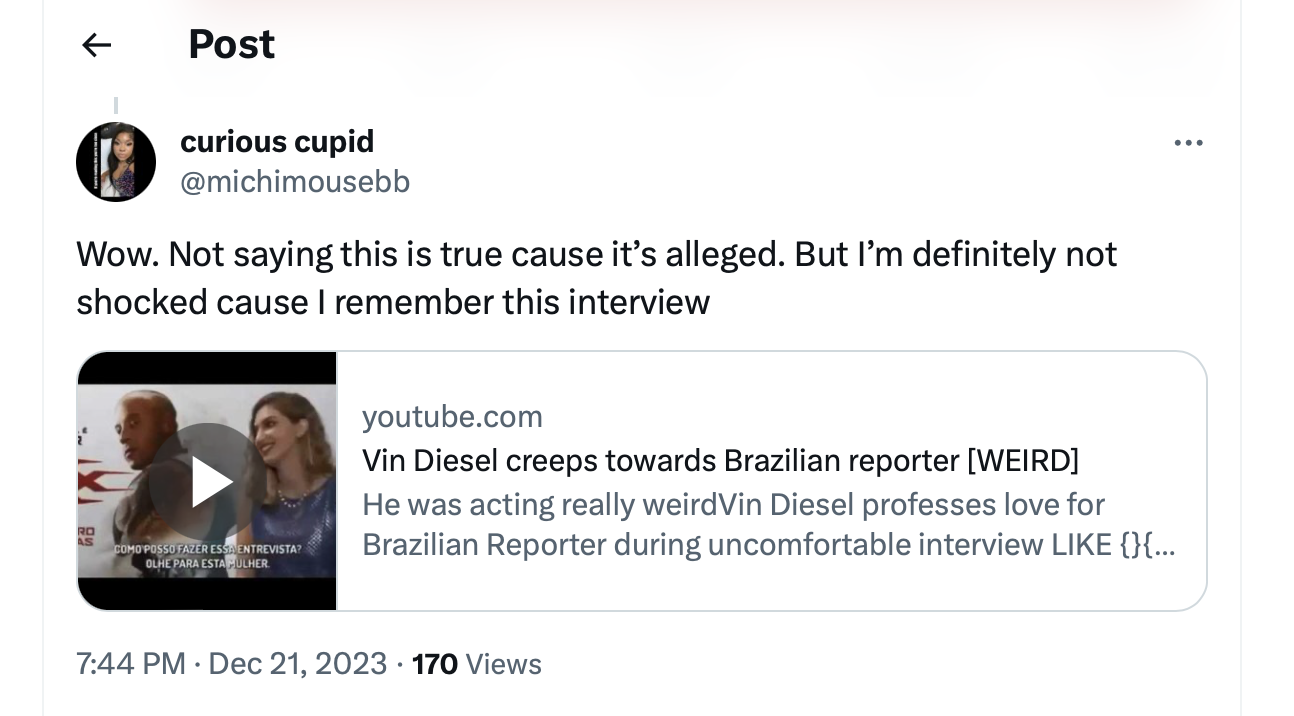Open the three-dot more options menu
1294x716 pixels.
click(x=1188, y=144)
